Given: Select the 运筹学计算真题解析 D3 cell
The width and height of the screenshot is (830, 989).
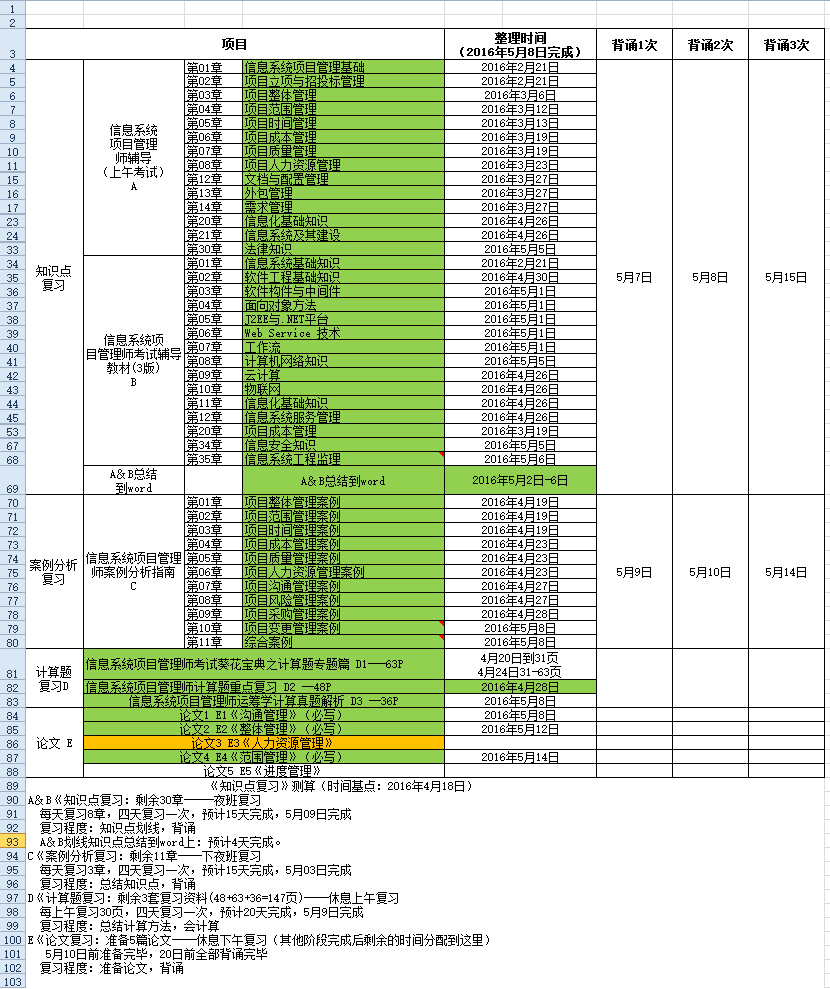Looking at the screenshot, I should click(x=264, y=702).
